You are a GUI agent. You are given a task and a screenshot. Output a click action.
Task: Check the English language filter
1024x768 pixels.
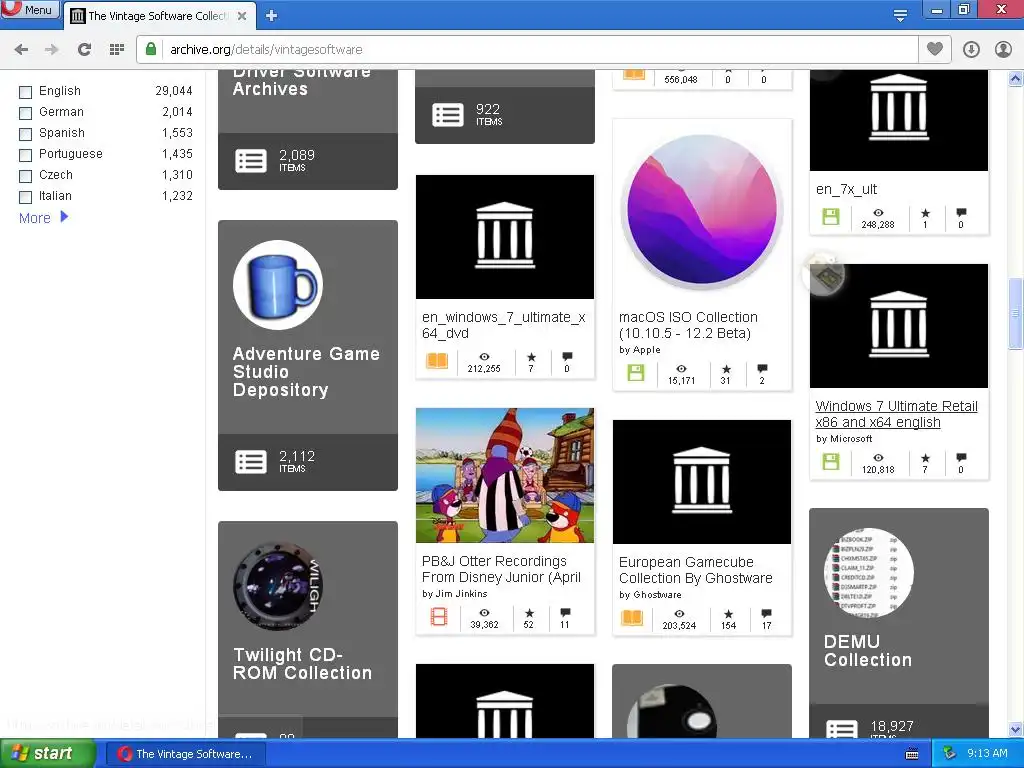25,92
